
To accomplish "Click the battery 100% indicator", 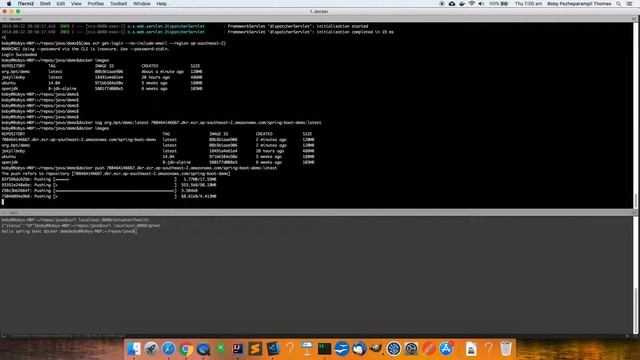I will [498, 4].
